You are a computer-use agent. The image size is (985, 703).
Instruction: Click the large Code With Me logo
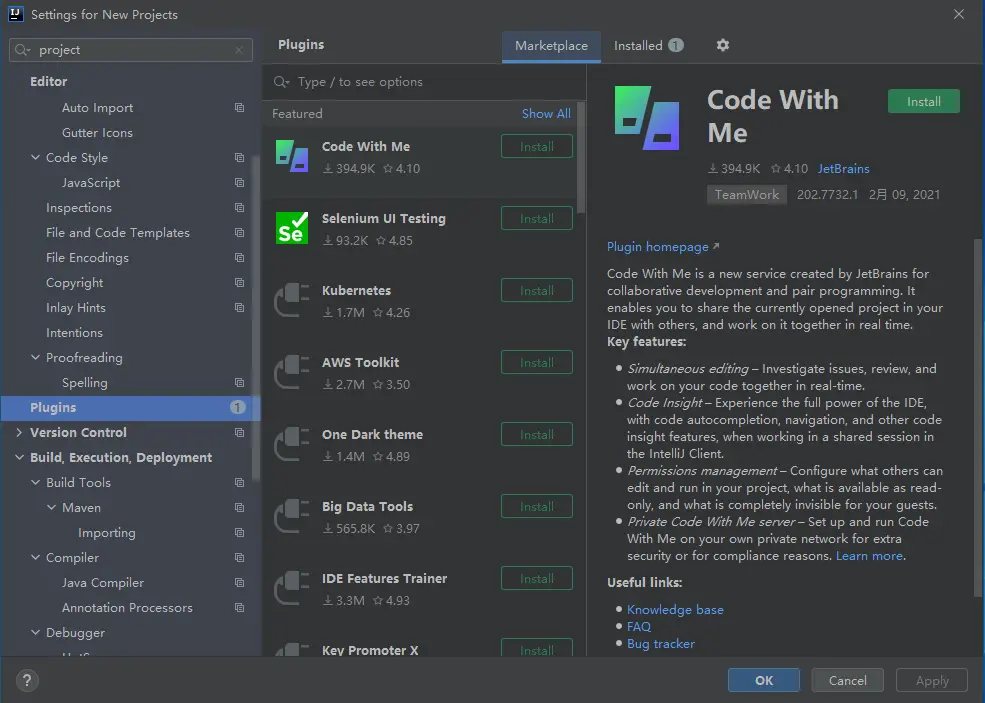click(x=647, y=118)
